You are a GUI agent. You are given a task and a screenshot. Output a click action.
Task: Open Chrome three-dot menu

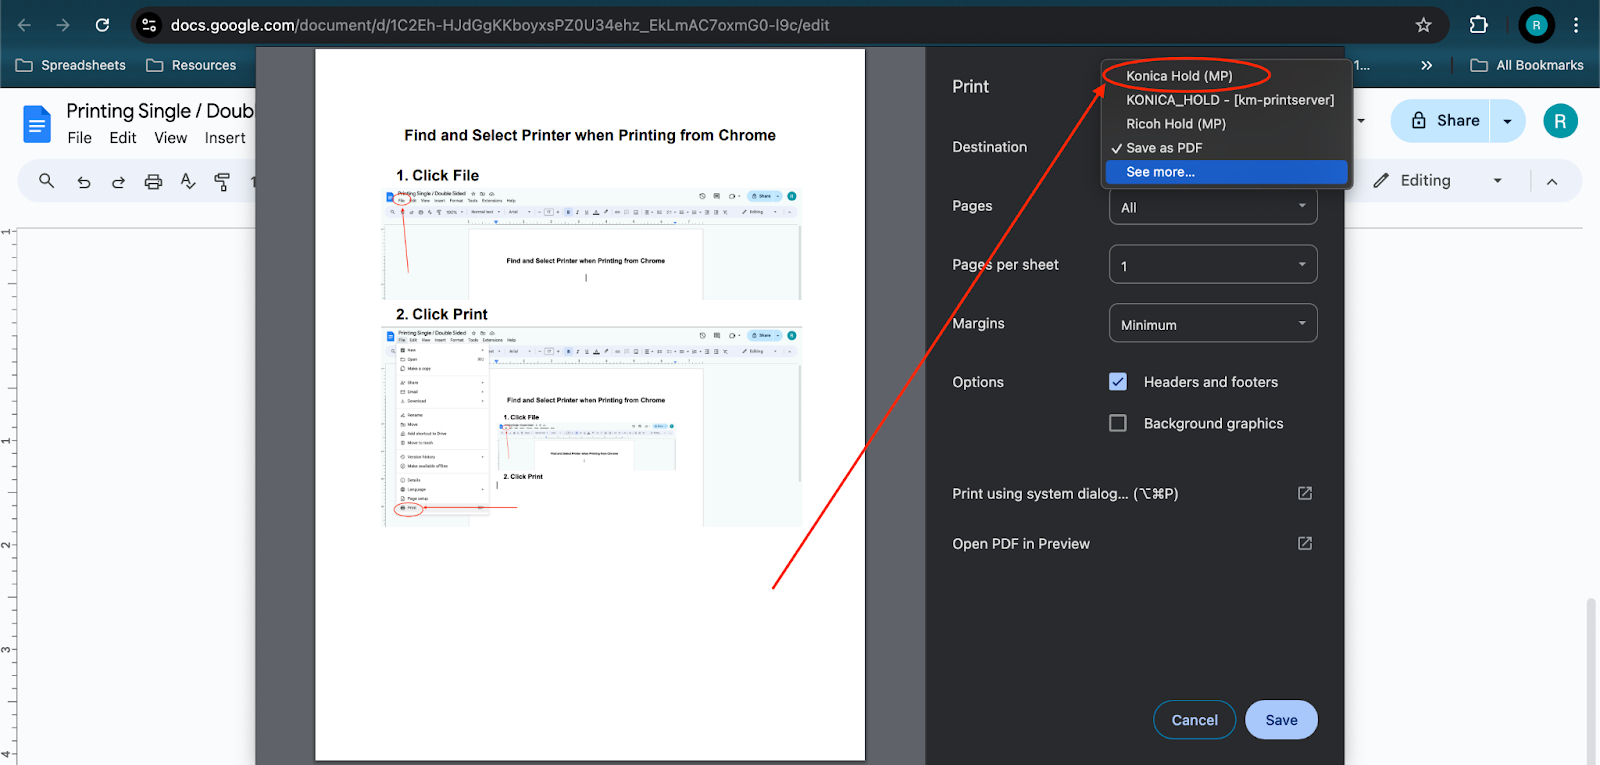pyautogui.click(x=1576, y=25)
